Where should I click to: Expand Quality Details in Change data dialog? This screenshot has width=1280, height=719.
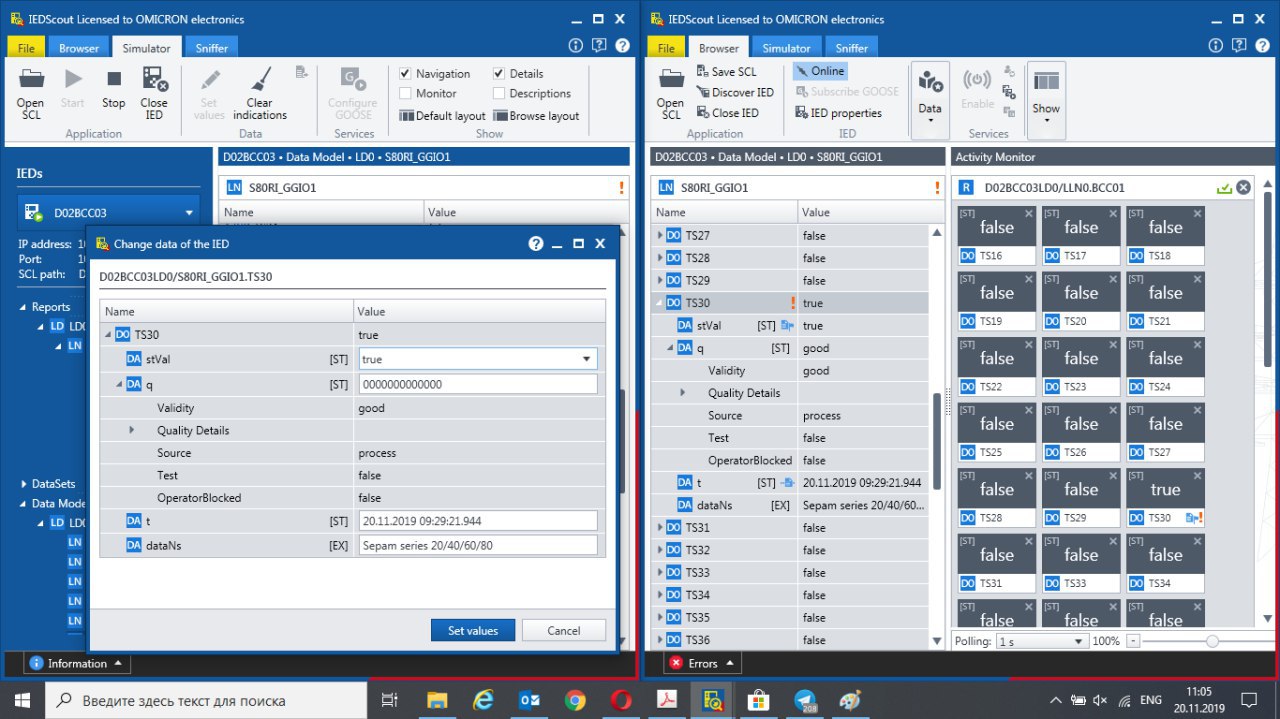pyautogui.click(x=132, y=430)
